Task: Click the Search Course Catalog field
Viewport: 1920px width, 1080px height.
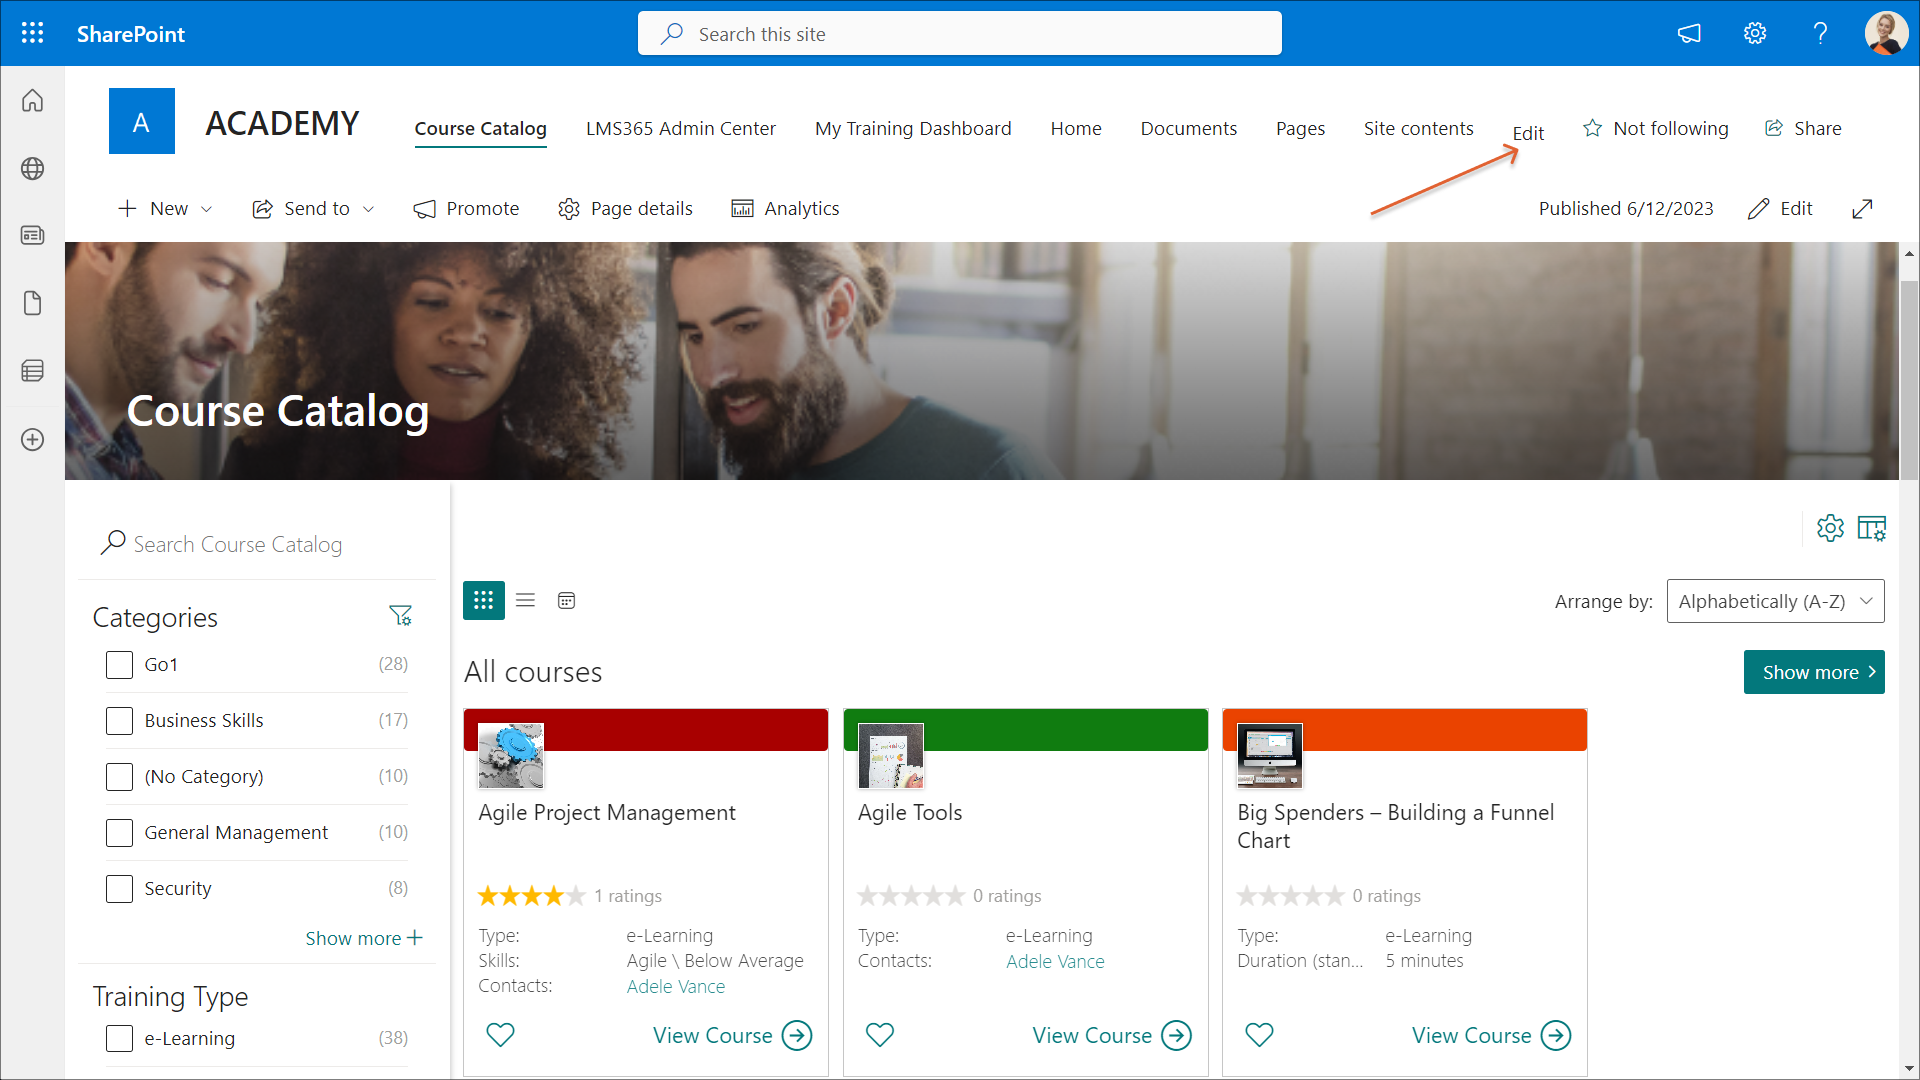Action: pyautogui.click(x=238, y=544)
